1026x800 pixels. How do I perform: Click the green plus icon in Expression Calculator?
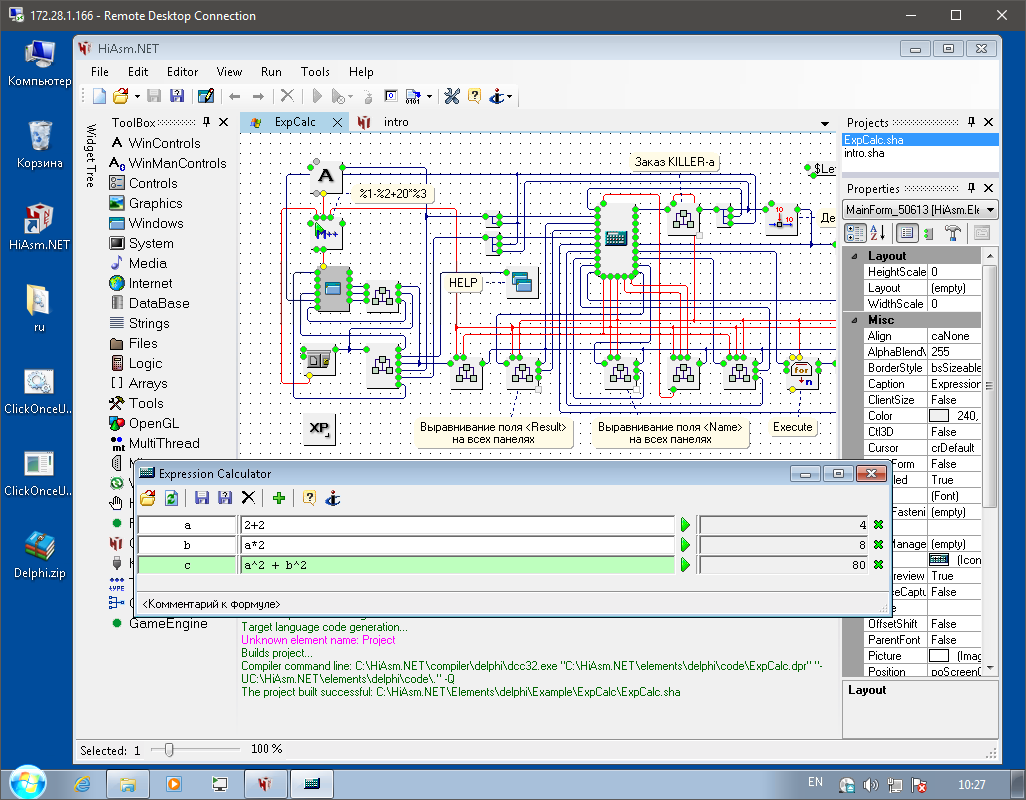click(278, 497)
